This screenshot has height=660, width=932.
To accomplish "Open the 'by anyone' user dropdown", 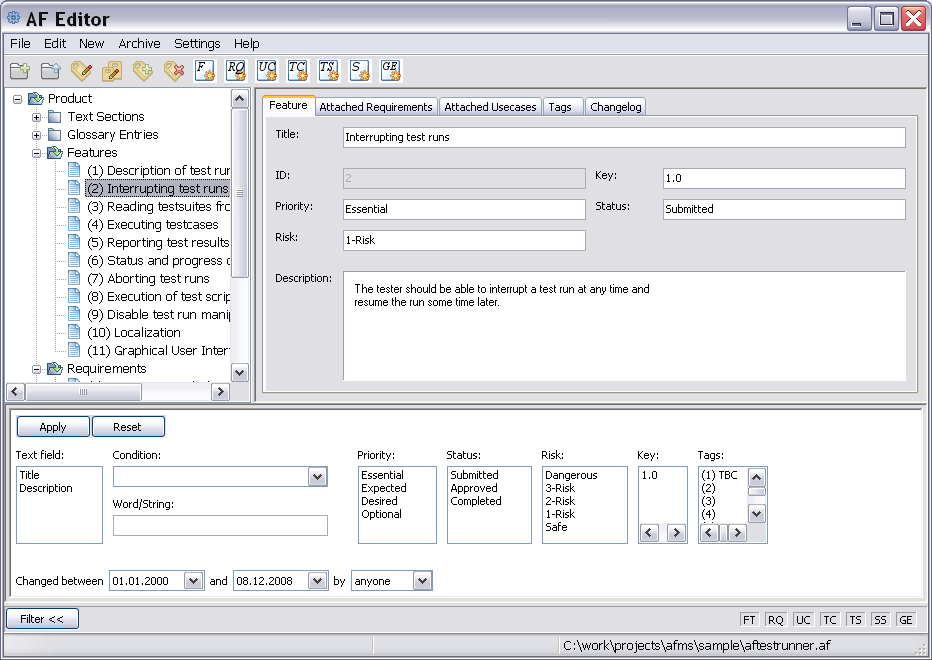I will [x=422, y=581].
